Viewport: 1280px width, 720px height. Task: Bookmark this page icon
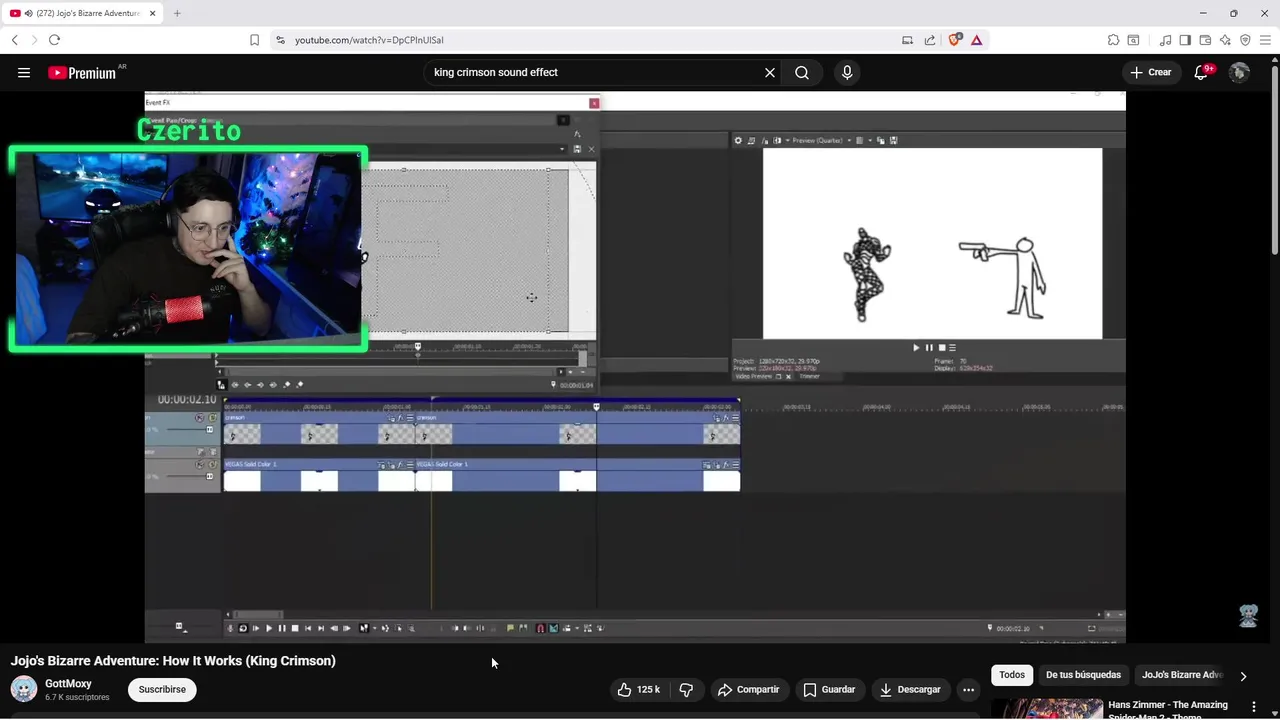[x=254, y=40]
